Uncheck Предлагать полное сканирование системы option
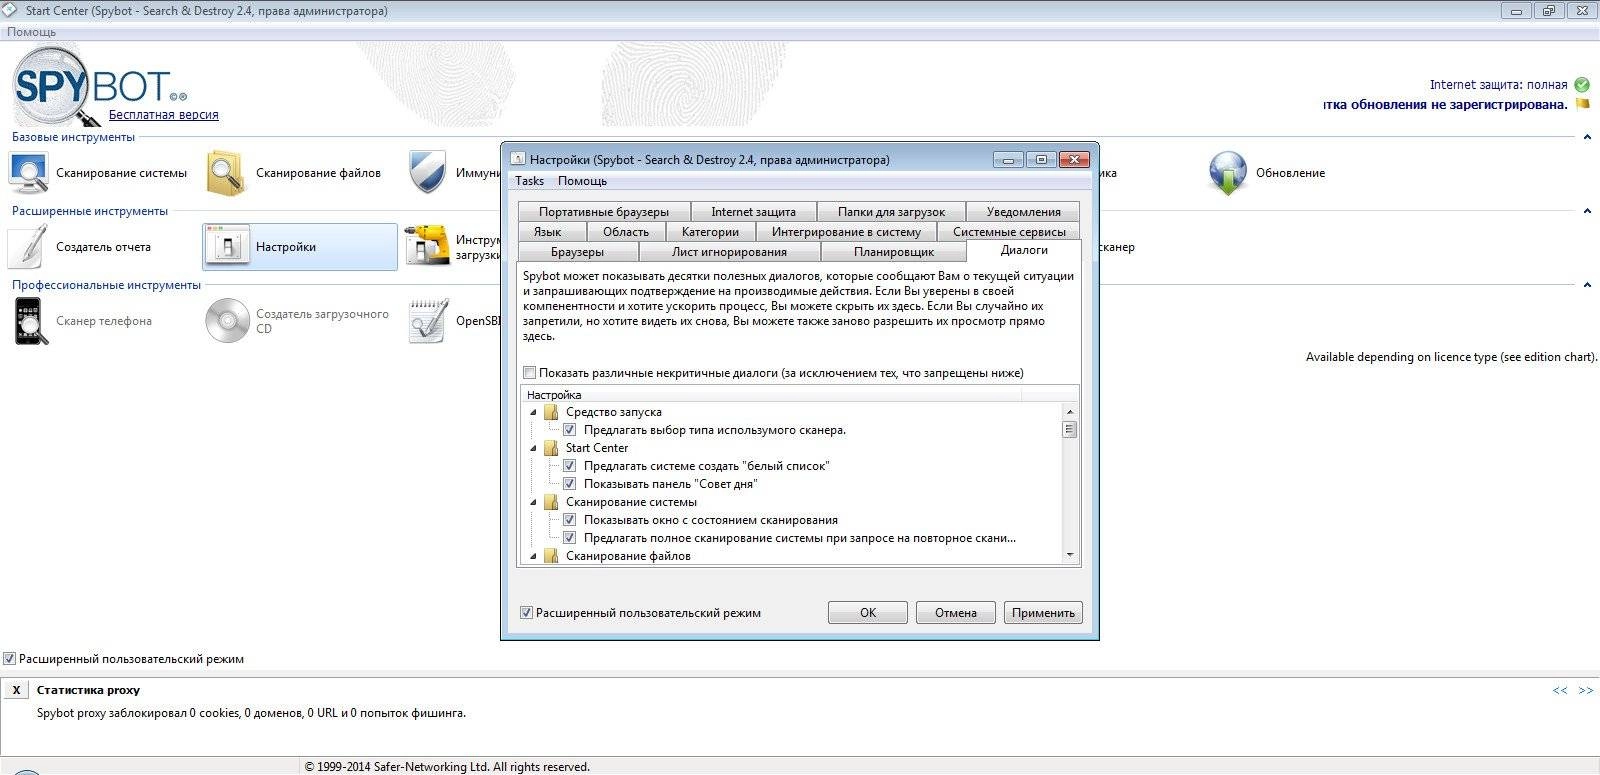The width and height of the screenshot is (1600, 775). (x=570, y=538)
